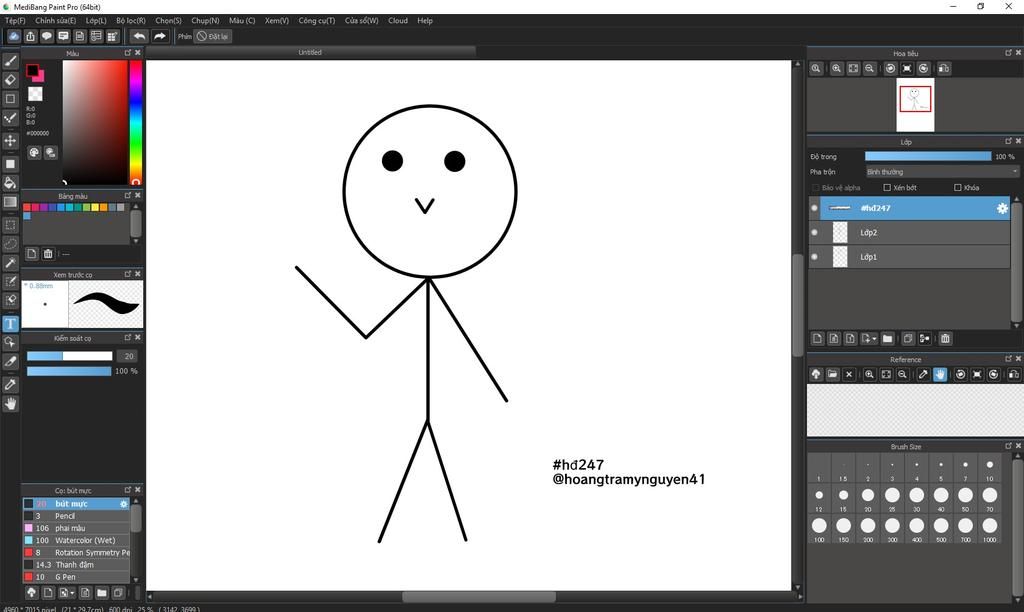Select the Text tool
The width and height of the screenshot is (1024, 612).
[10, 323]
